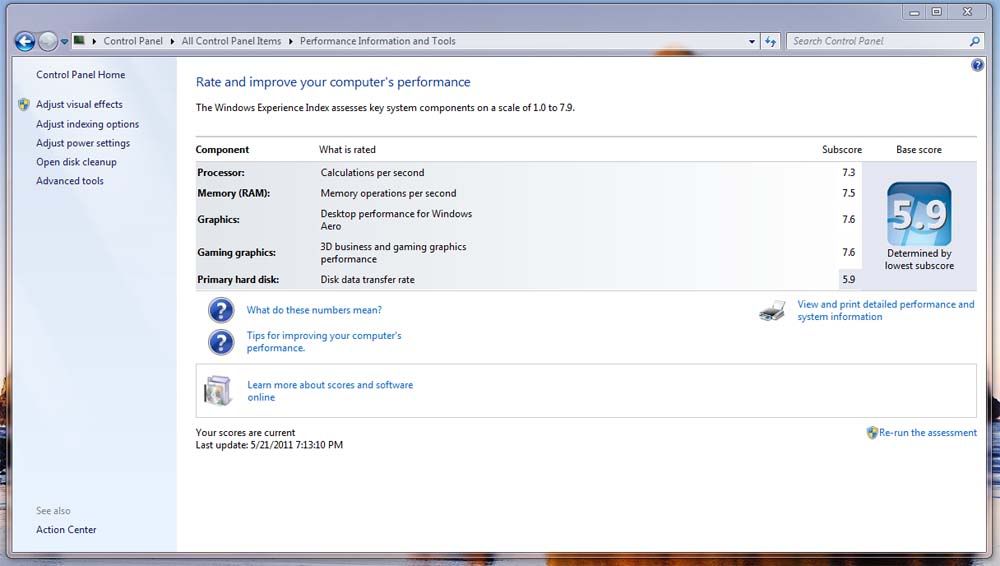Viewport: 1000px width, 566px height.
Task: Go to Control Panel Home
Action: (80, 75)
